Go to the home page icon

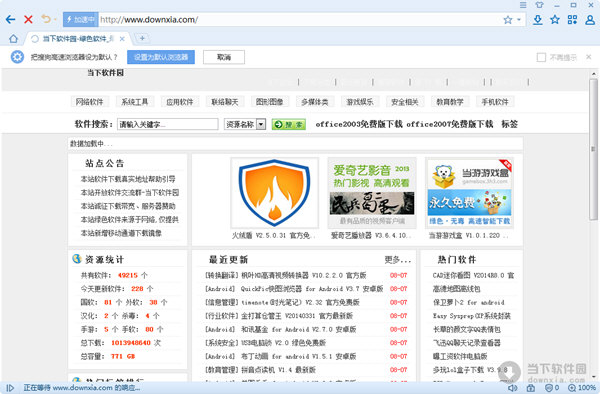click(13, 39)
